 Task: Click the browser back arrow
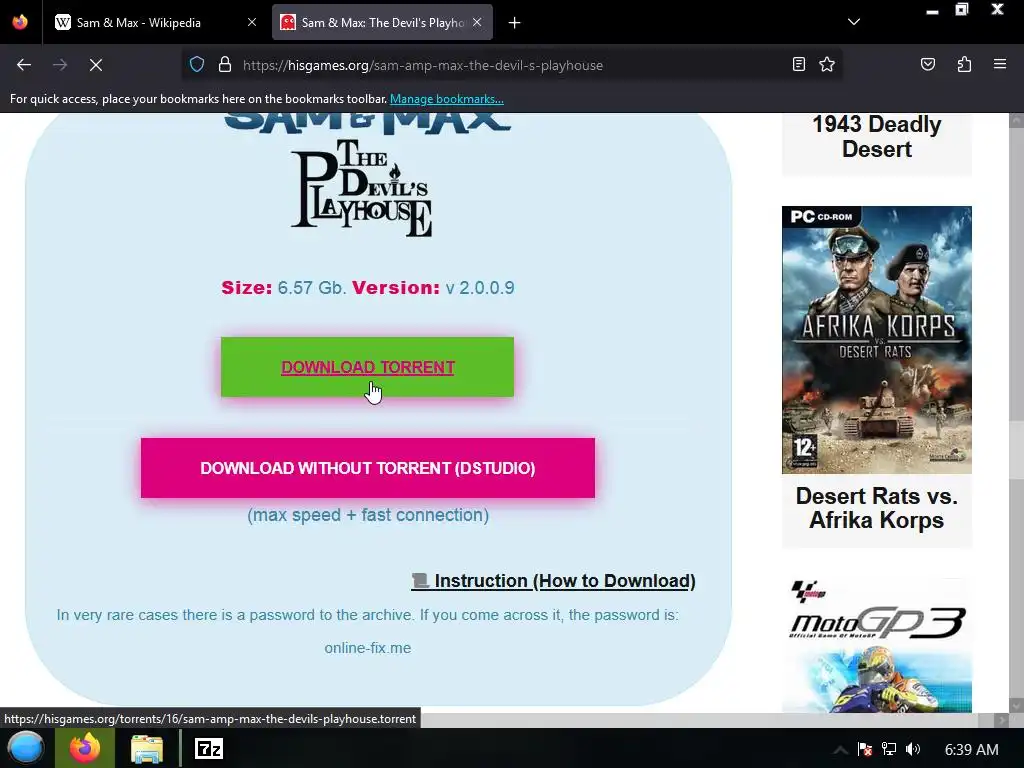[x=24, y=65]
